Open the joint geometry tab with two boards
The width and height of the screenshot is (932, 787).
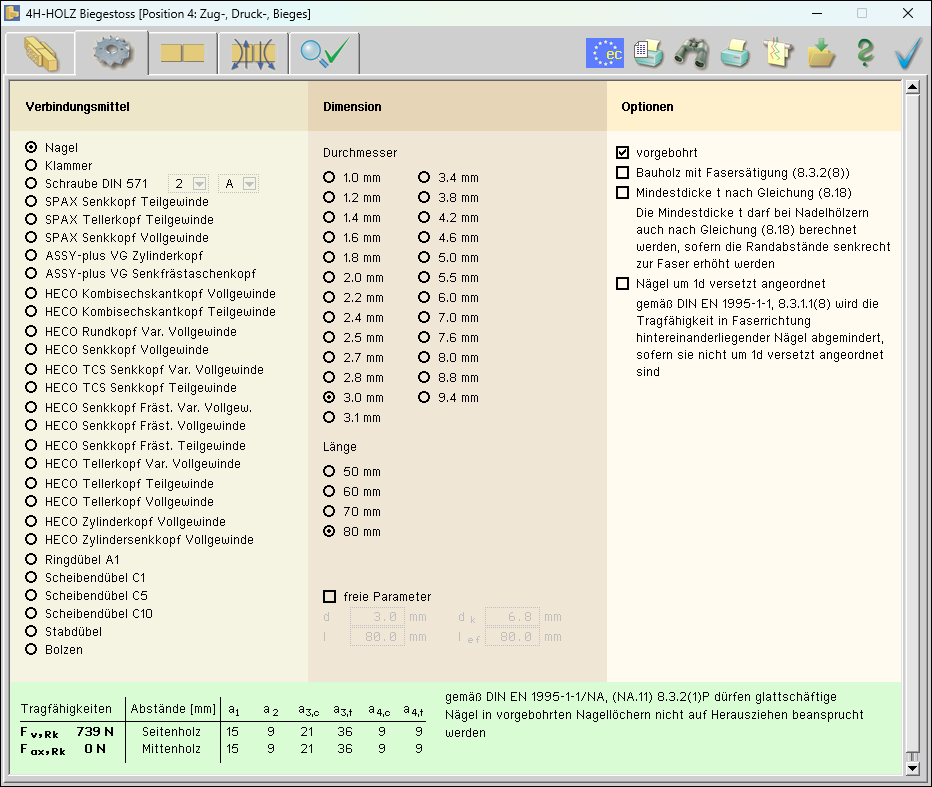[183, 53]
